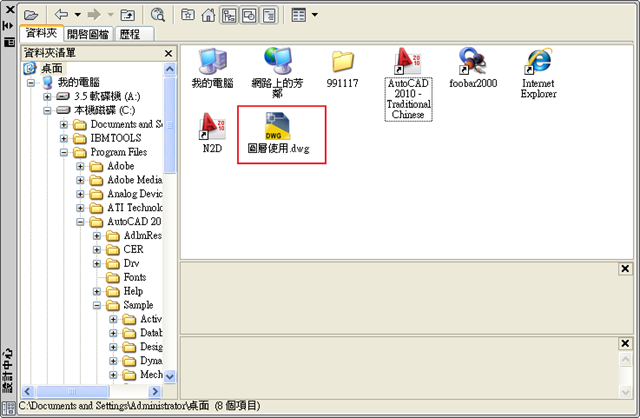Image resolution: width=640 pixels, height=418 pixels.
Task: Click description pane scroll up arrow
Action: (625, 360)
